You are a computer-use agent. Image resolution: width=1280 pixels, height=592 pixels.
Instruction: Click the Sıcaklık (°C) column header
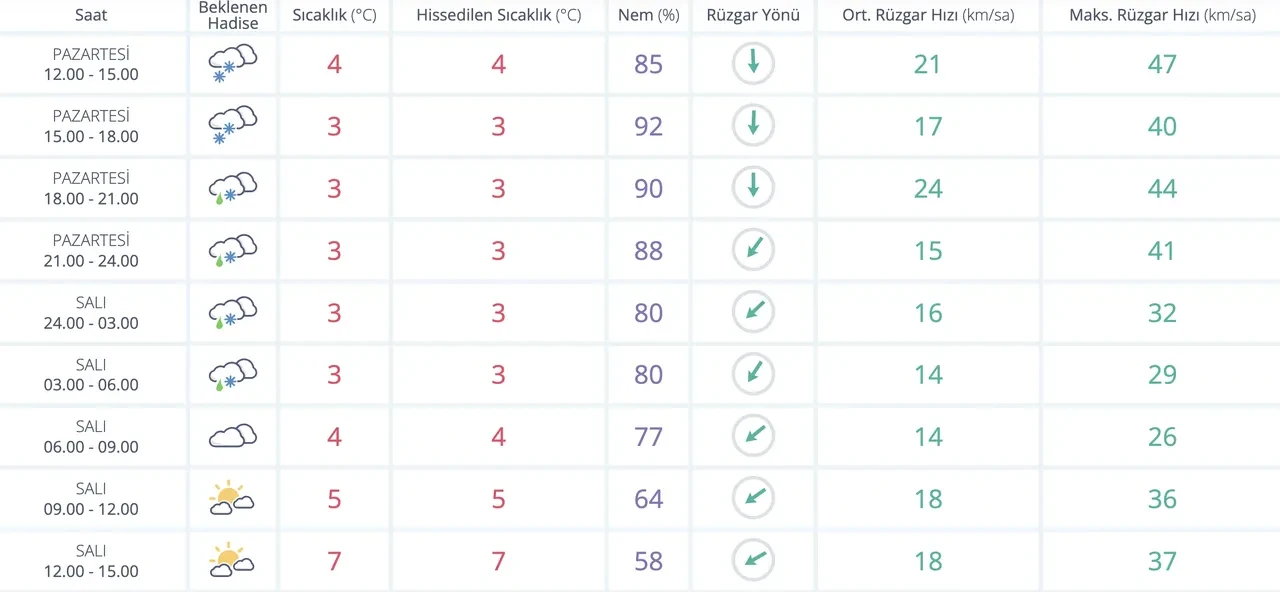coord(334,15)
